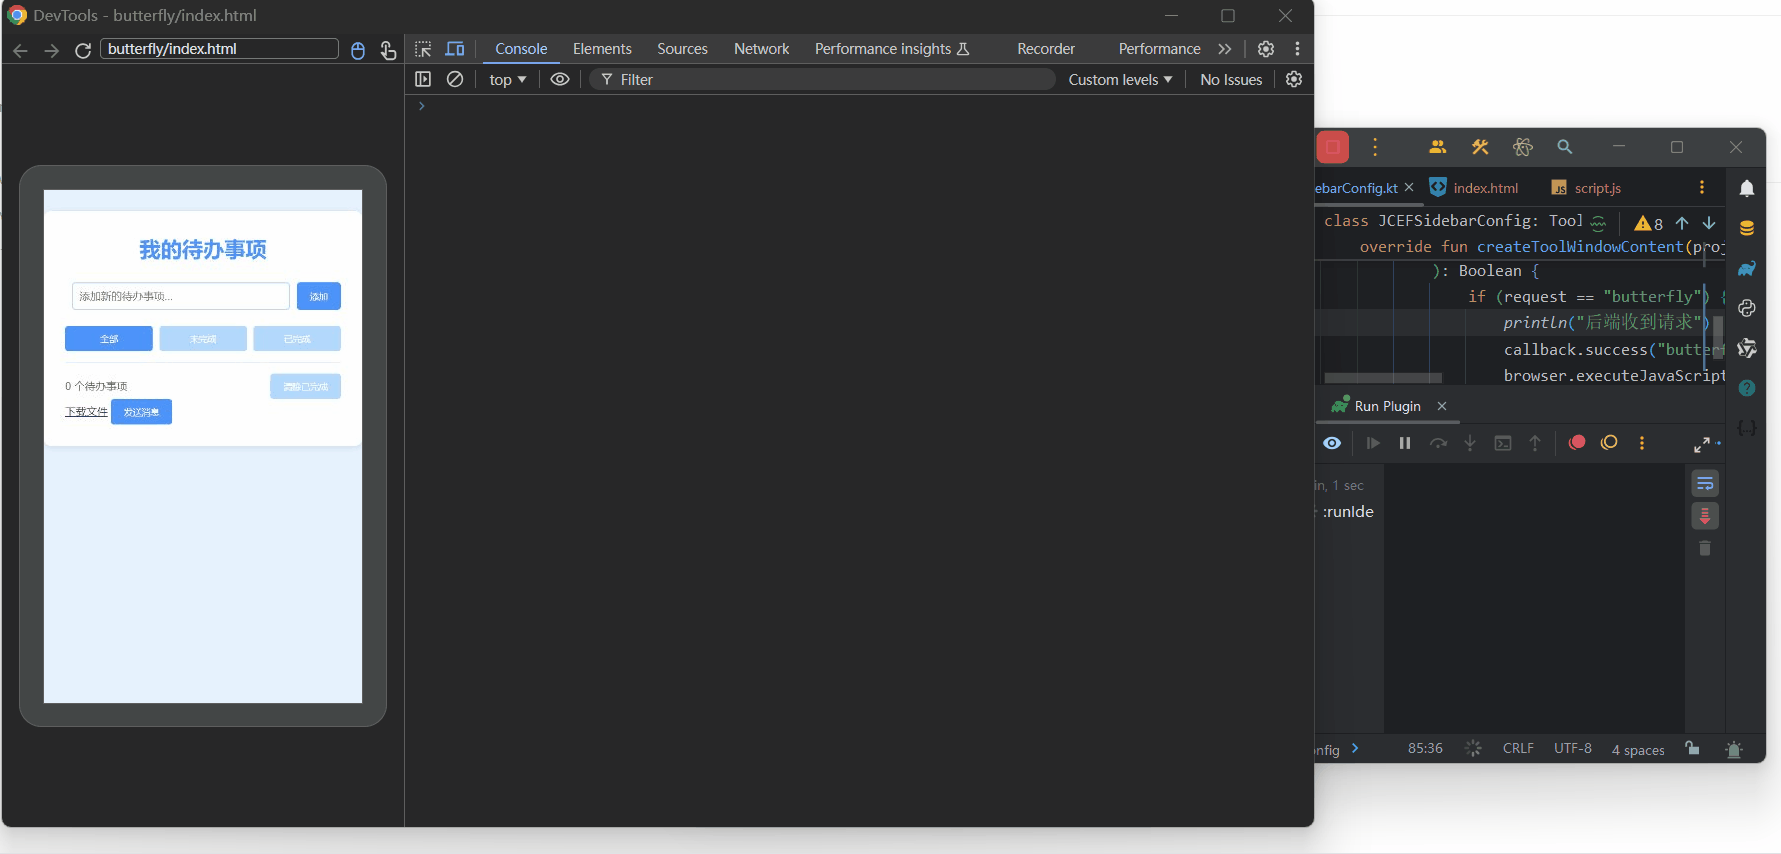Toggle scroll to end in run console
1781x854 pixels.
(x=1705, y=516)
